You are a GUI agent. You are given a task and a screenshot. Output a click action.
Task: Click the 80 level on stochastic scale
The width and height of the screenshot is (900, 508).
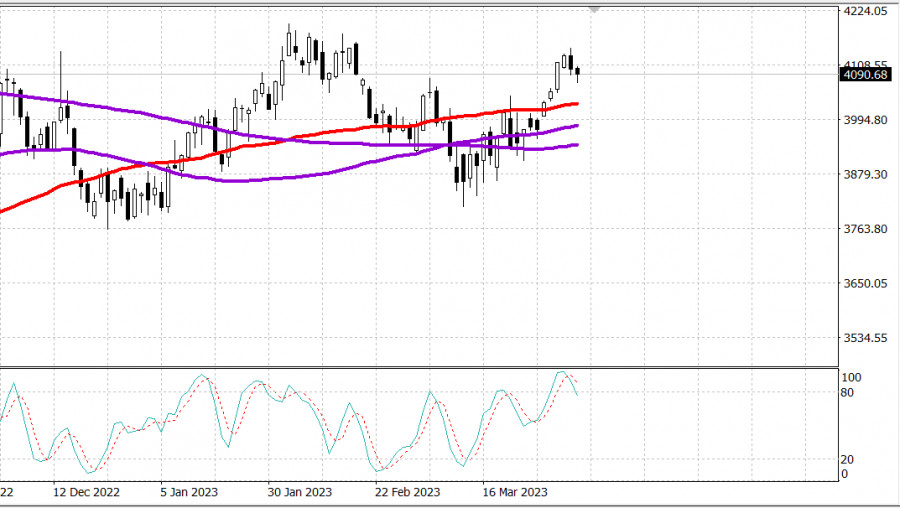pyautogui.click(x=847, y=393)
